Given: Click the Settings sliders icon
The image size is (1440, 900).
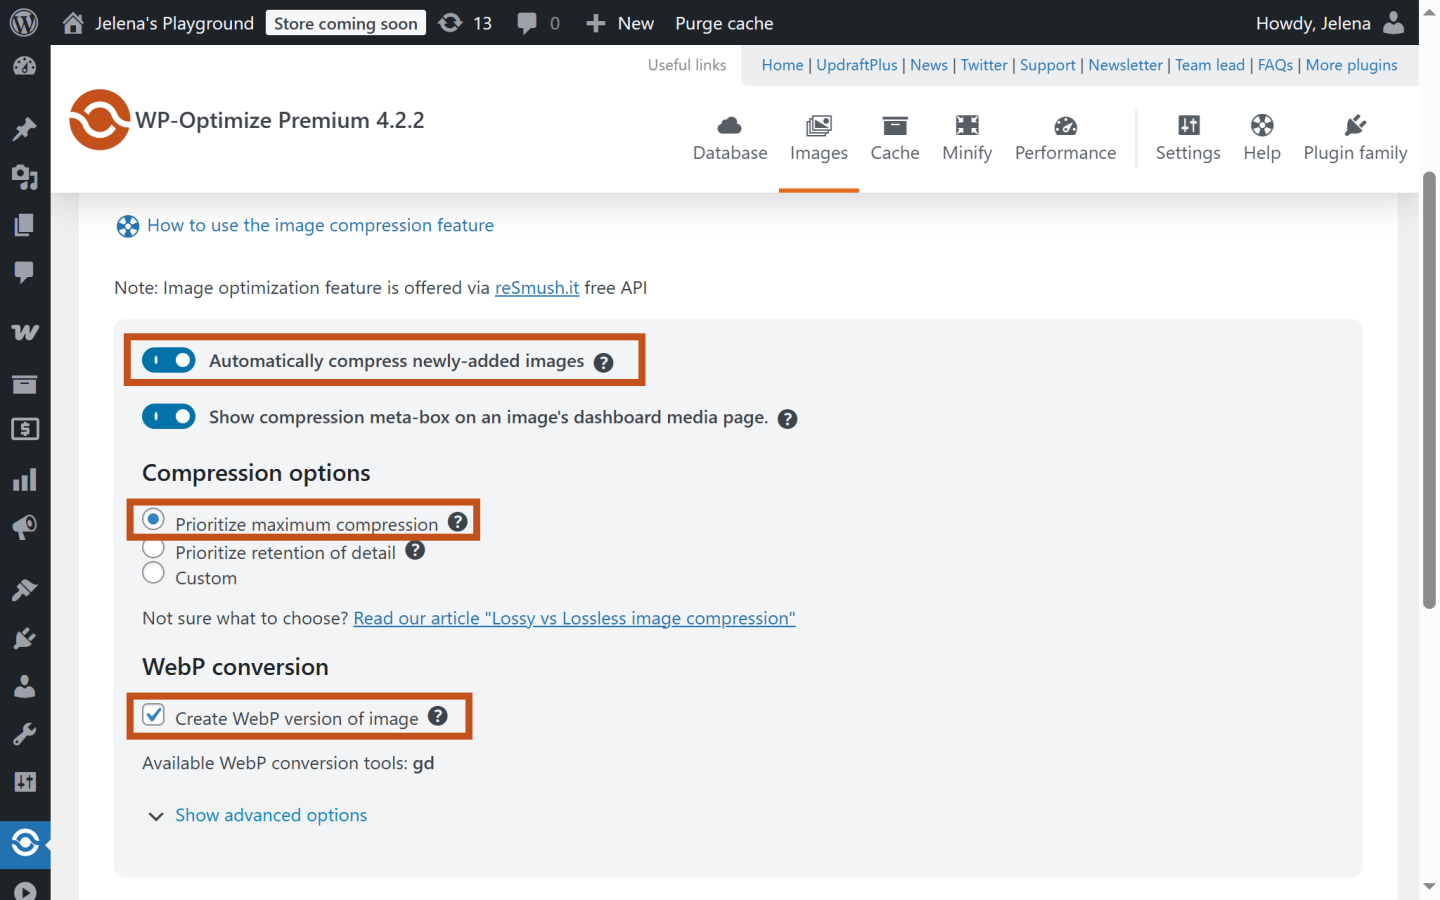Looking at the screenshot, I should click(1188, 127).
